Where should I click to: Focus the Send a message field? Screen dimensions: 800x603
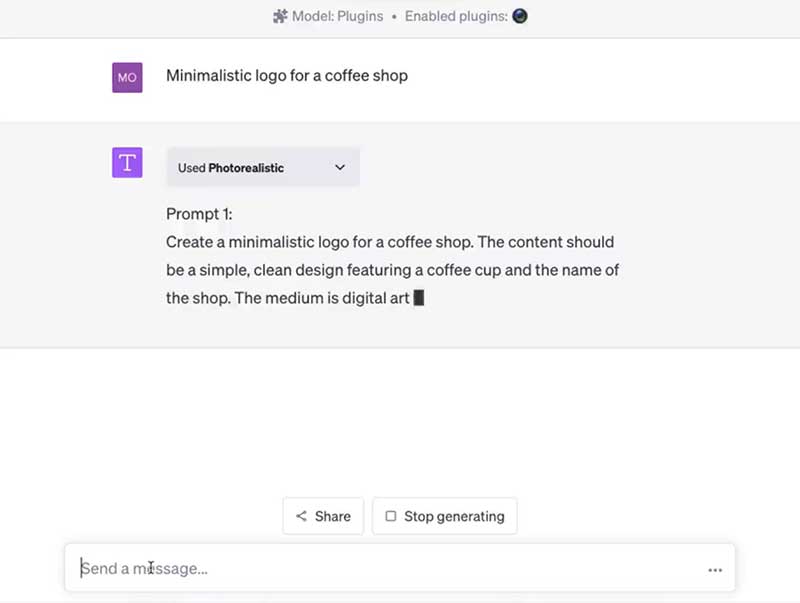390,569
